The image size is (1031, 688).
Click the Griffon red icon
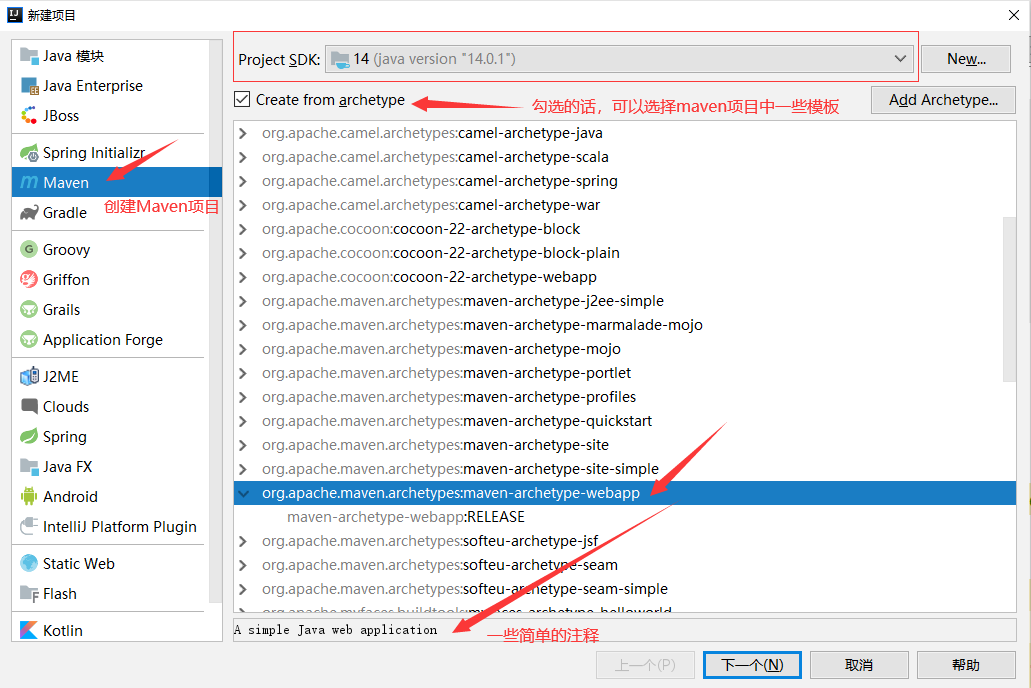(x=29, y=280)
